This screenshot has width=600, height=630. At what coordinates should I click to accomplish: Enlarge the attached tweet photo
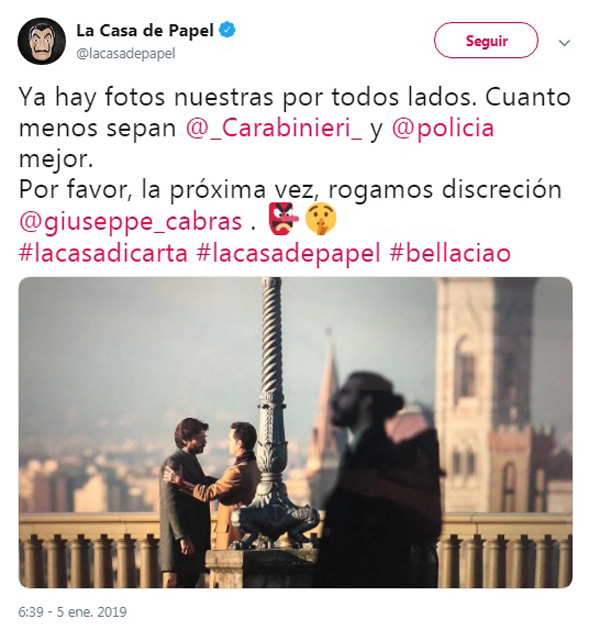[x=296, y=432]
